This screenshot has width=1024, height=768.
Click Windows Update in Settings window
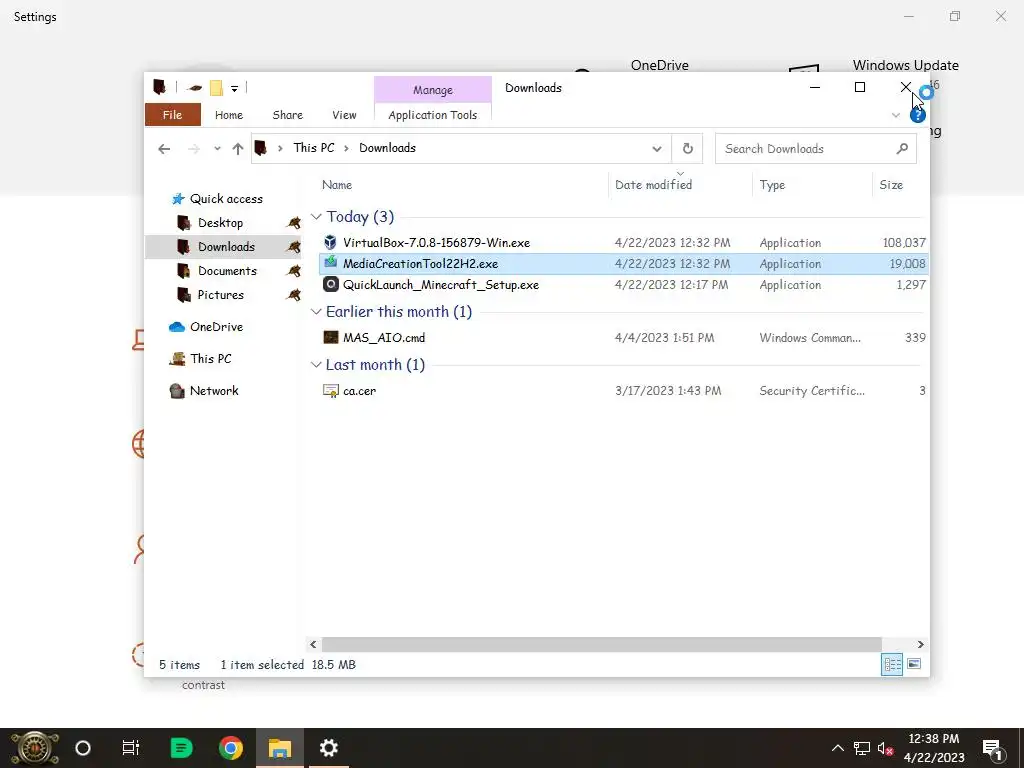point(905,65)
